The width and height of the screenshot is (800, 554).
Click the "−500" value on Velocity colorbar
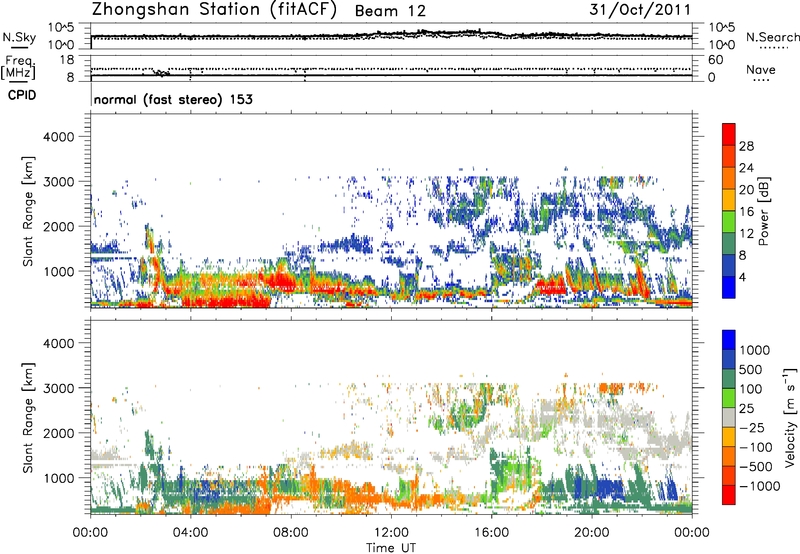[x=756, y=466]
